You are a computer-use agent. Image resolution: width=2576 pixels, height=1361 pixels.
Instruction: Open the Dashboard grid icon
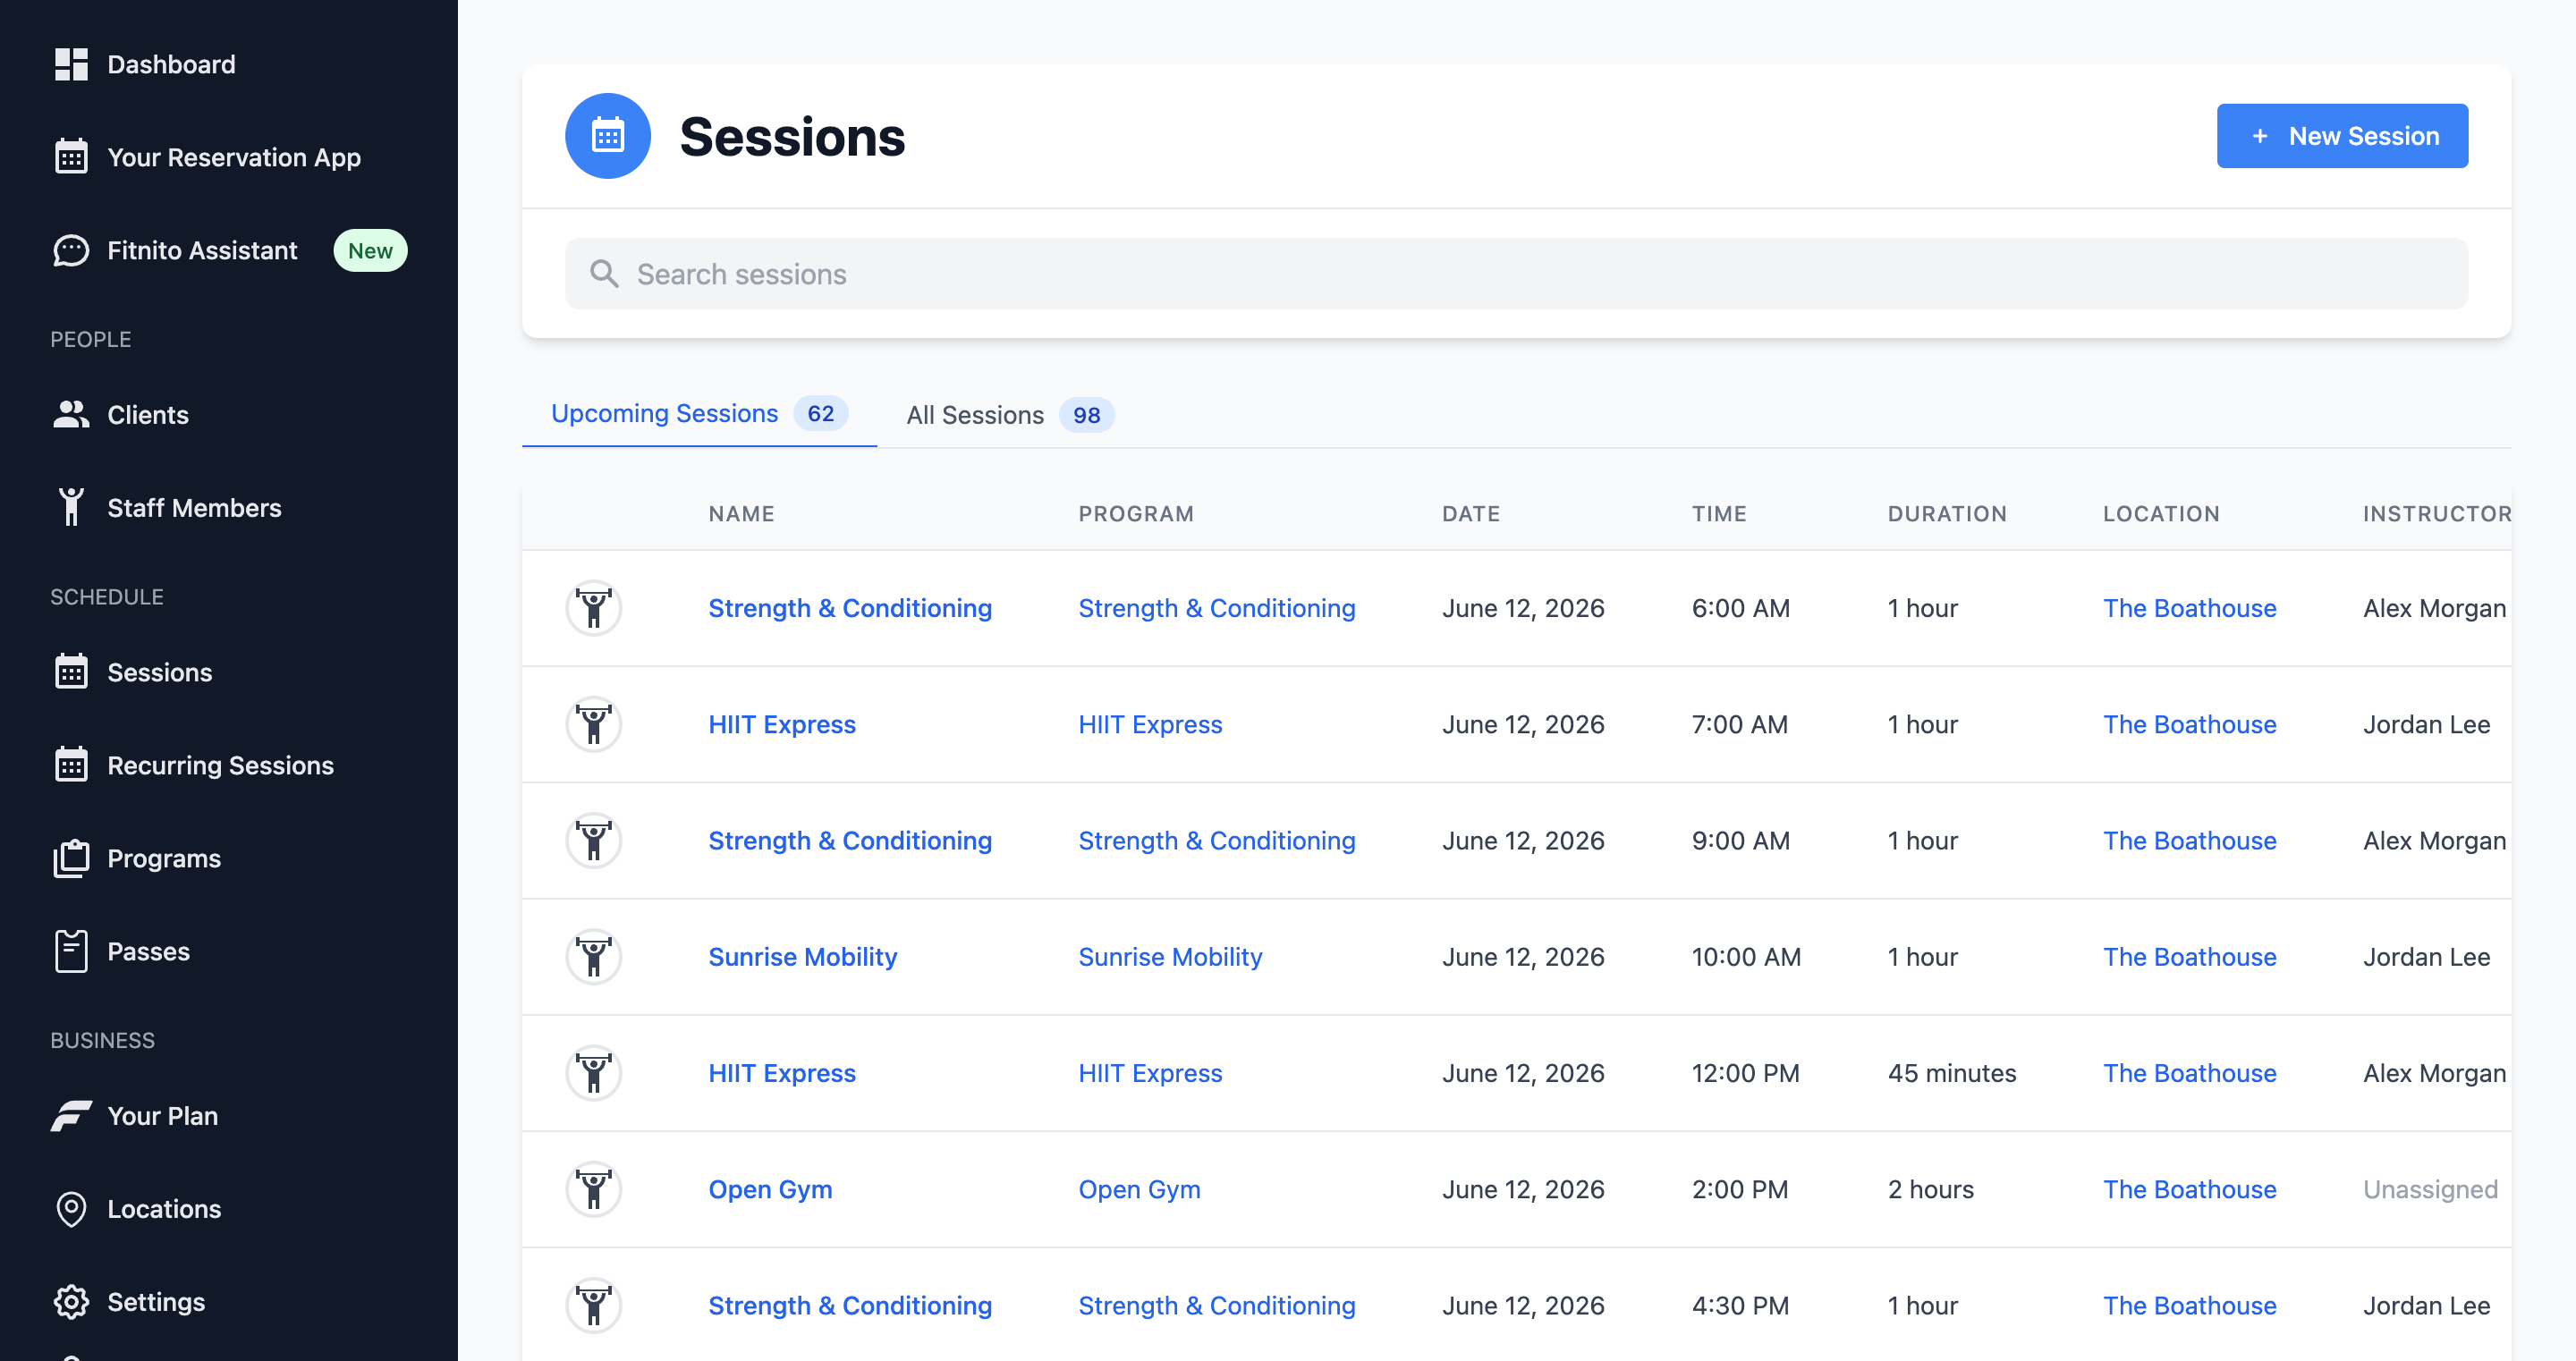[71, 64]
